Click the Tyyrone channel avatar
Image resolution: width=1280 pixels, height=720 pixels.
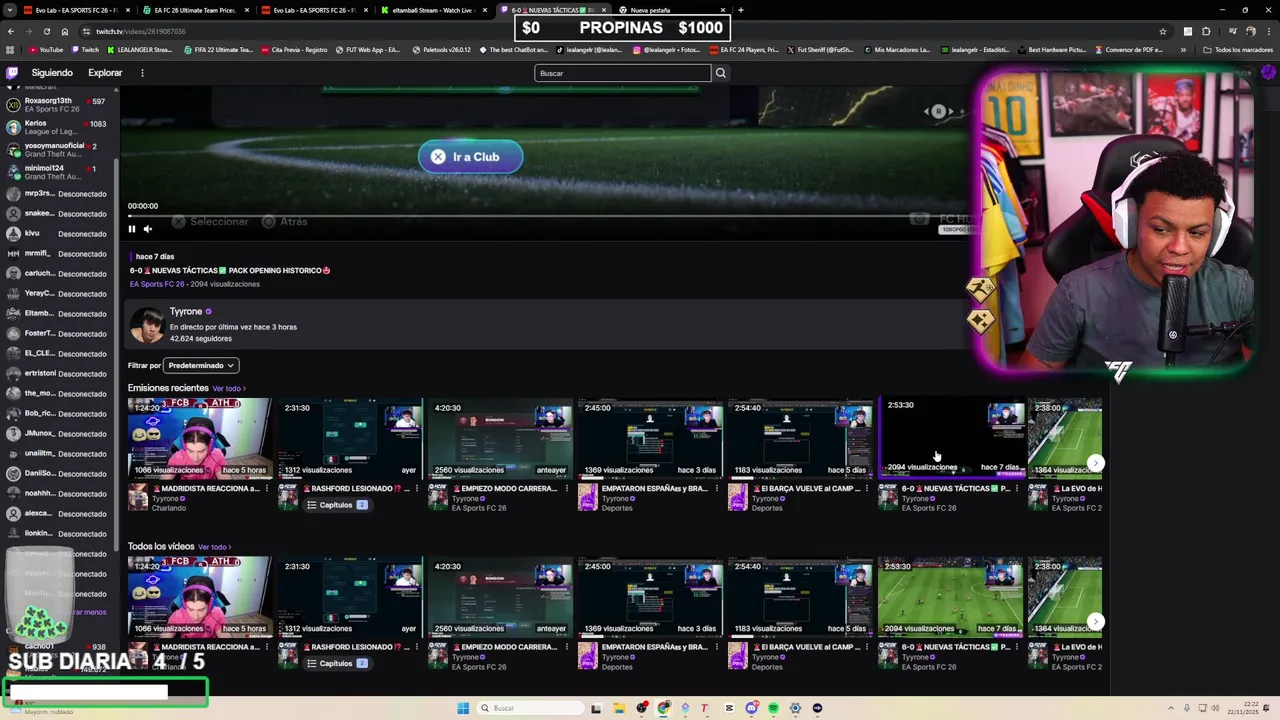pos(147,325)
